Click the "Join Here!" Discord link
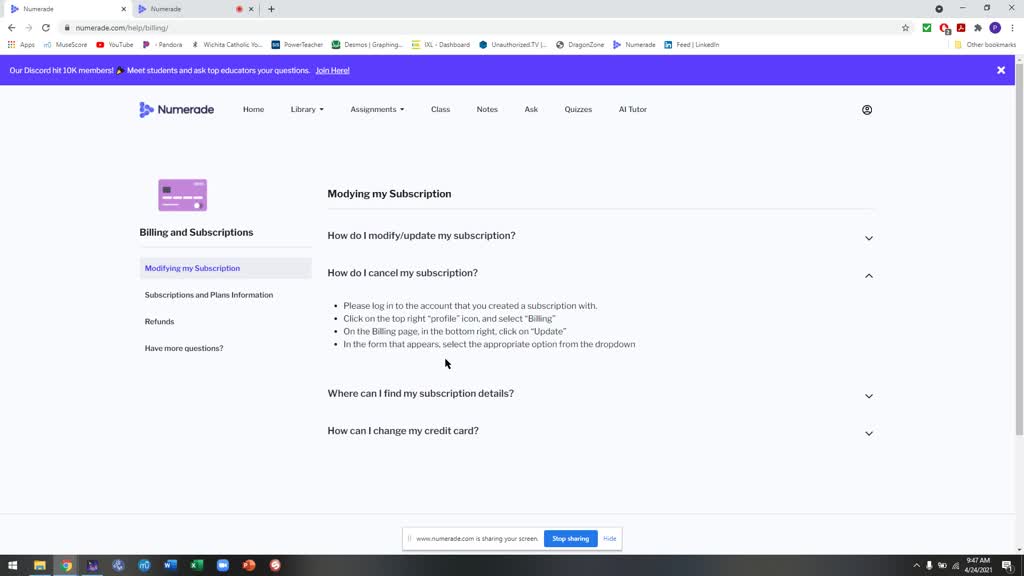 pyautogui.click(x=332, y=71)
